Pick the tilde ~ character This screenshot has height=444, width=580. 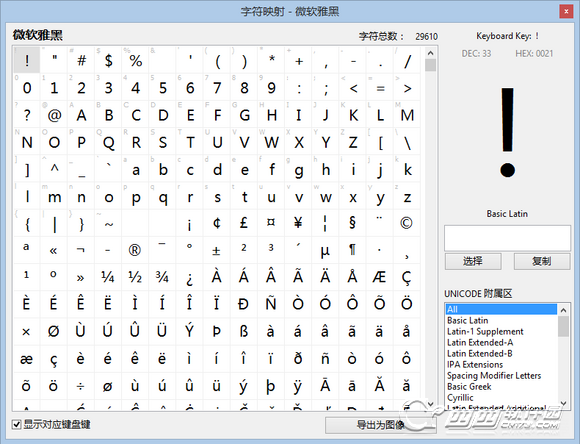coord(108,224)
